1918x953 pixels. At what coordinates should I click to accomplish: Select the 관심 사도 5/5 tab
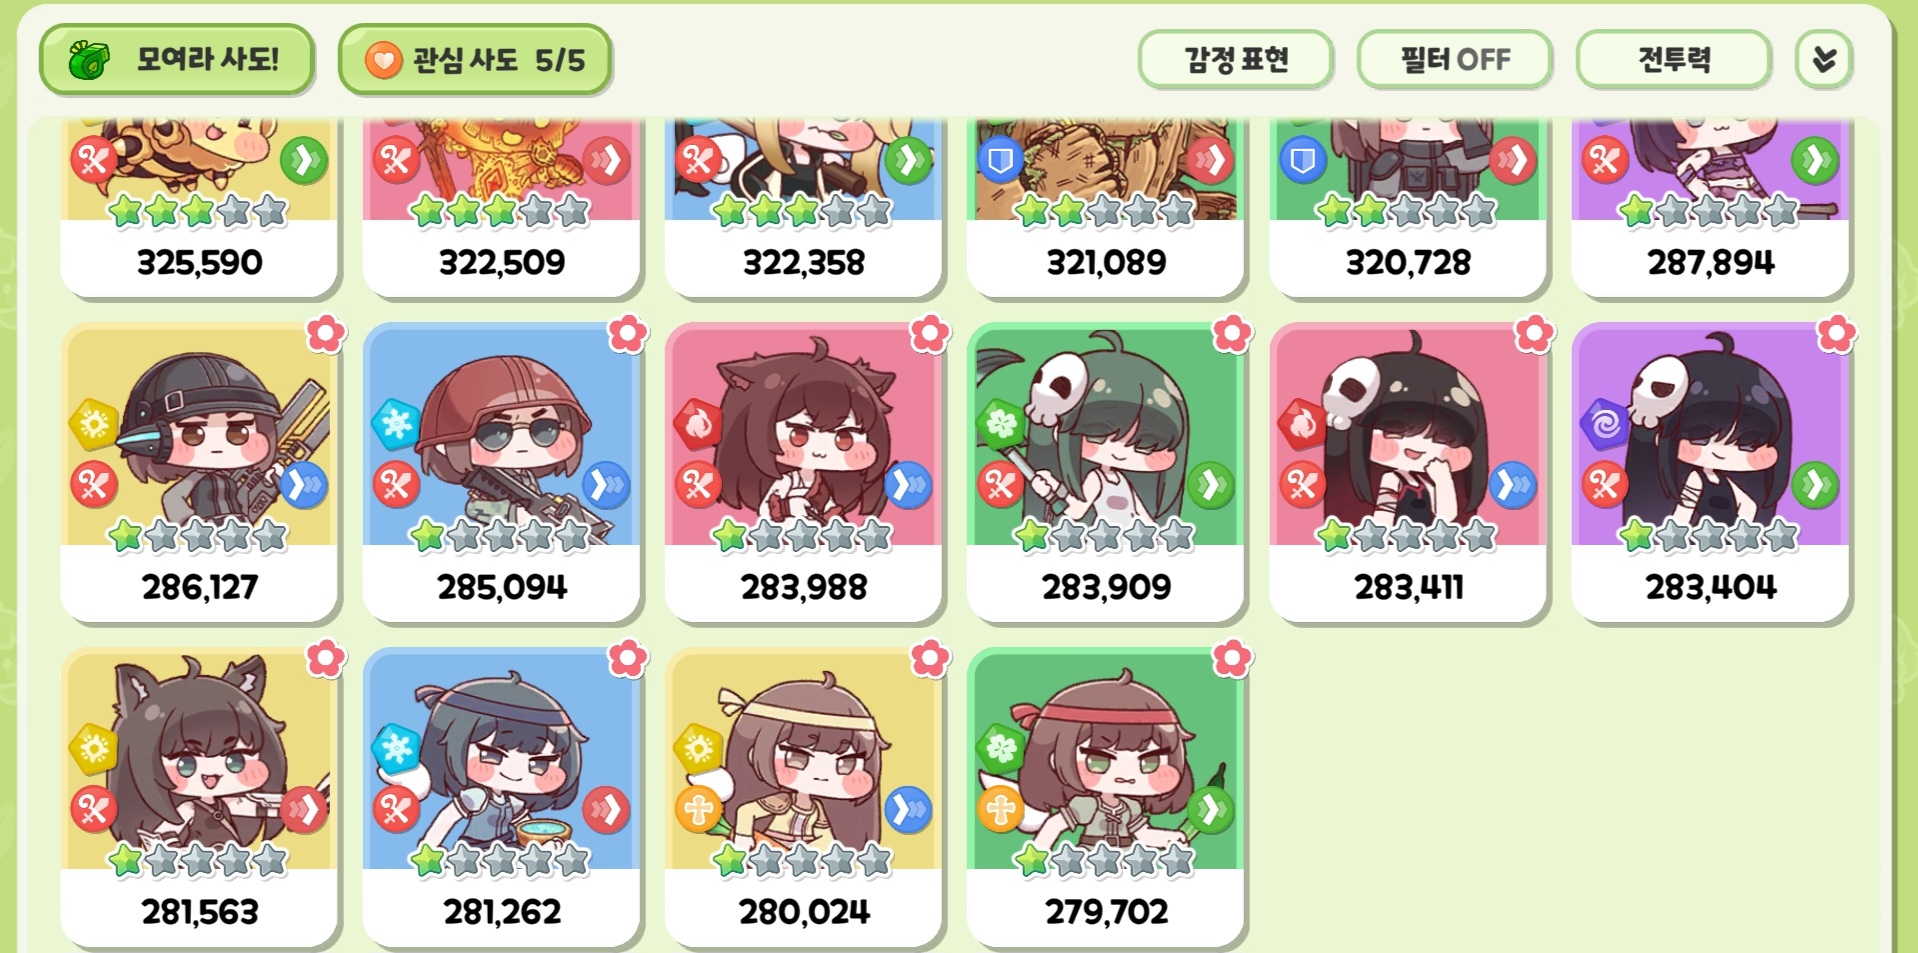(475, 60)
